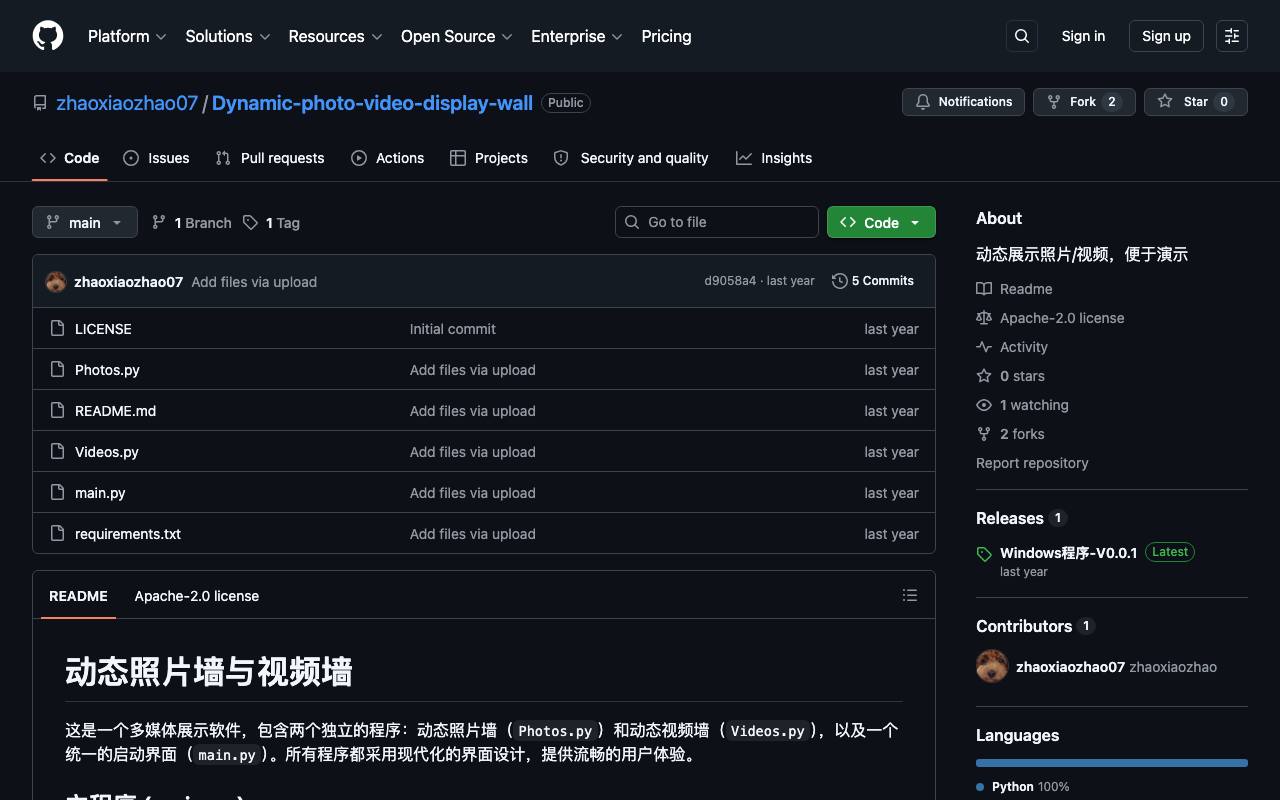Click the pulse icon beside Activity

click(x=984, y=347)
